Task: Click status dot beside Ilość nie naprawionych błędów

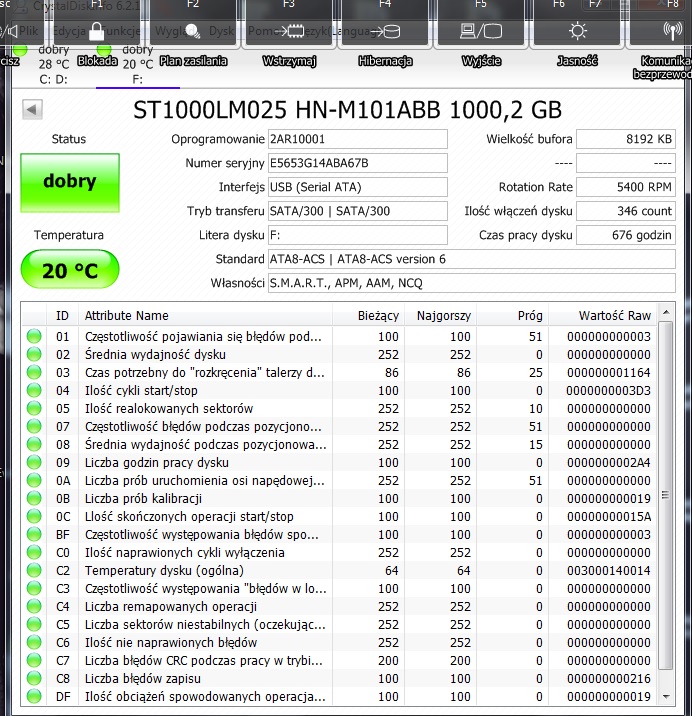Action: click(x=34, y=642)
